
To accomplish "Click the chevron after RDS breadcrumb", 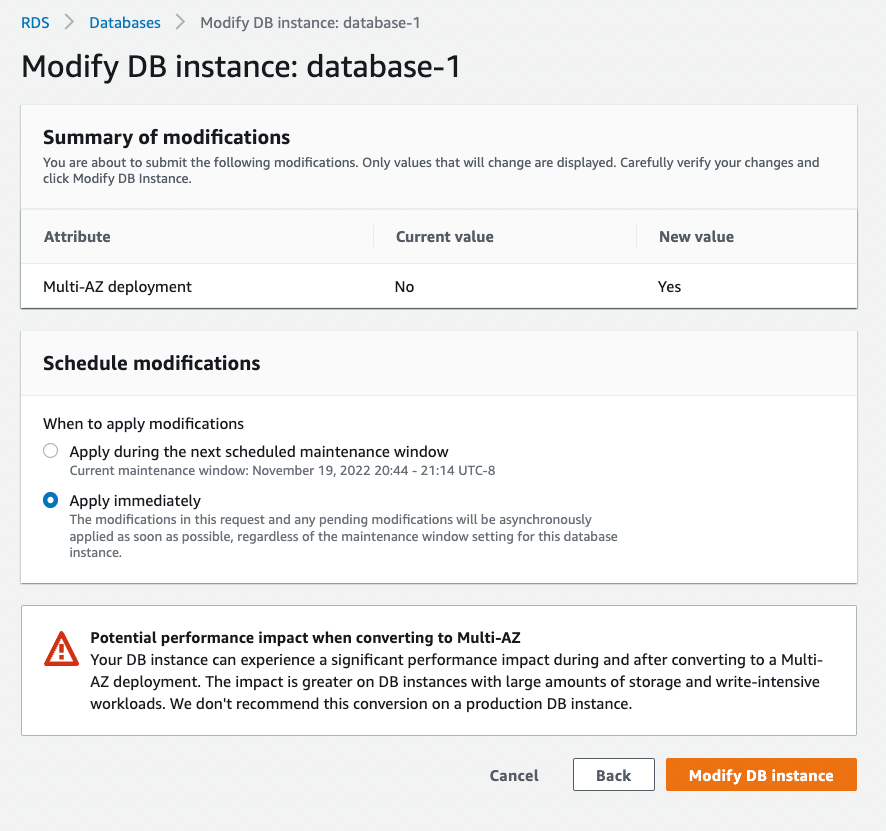I will pos(69,23).
